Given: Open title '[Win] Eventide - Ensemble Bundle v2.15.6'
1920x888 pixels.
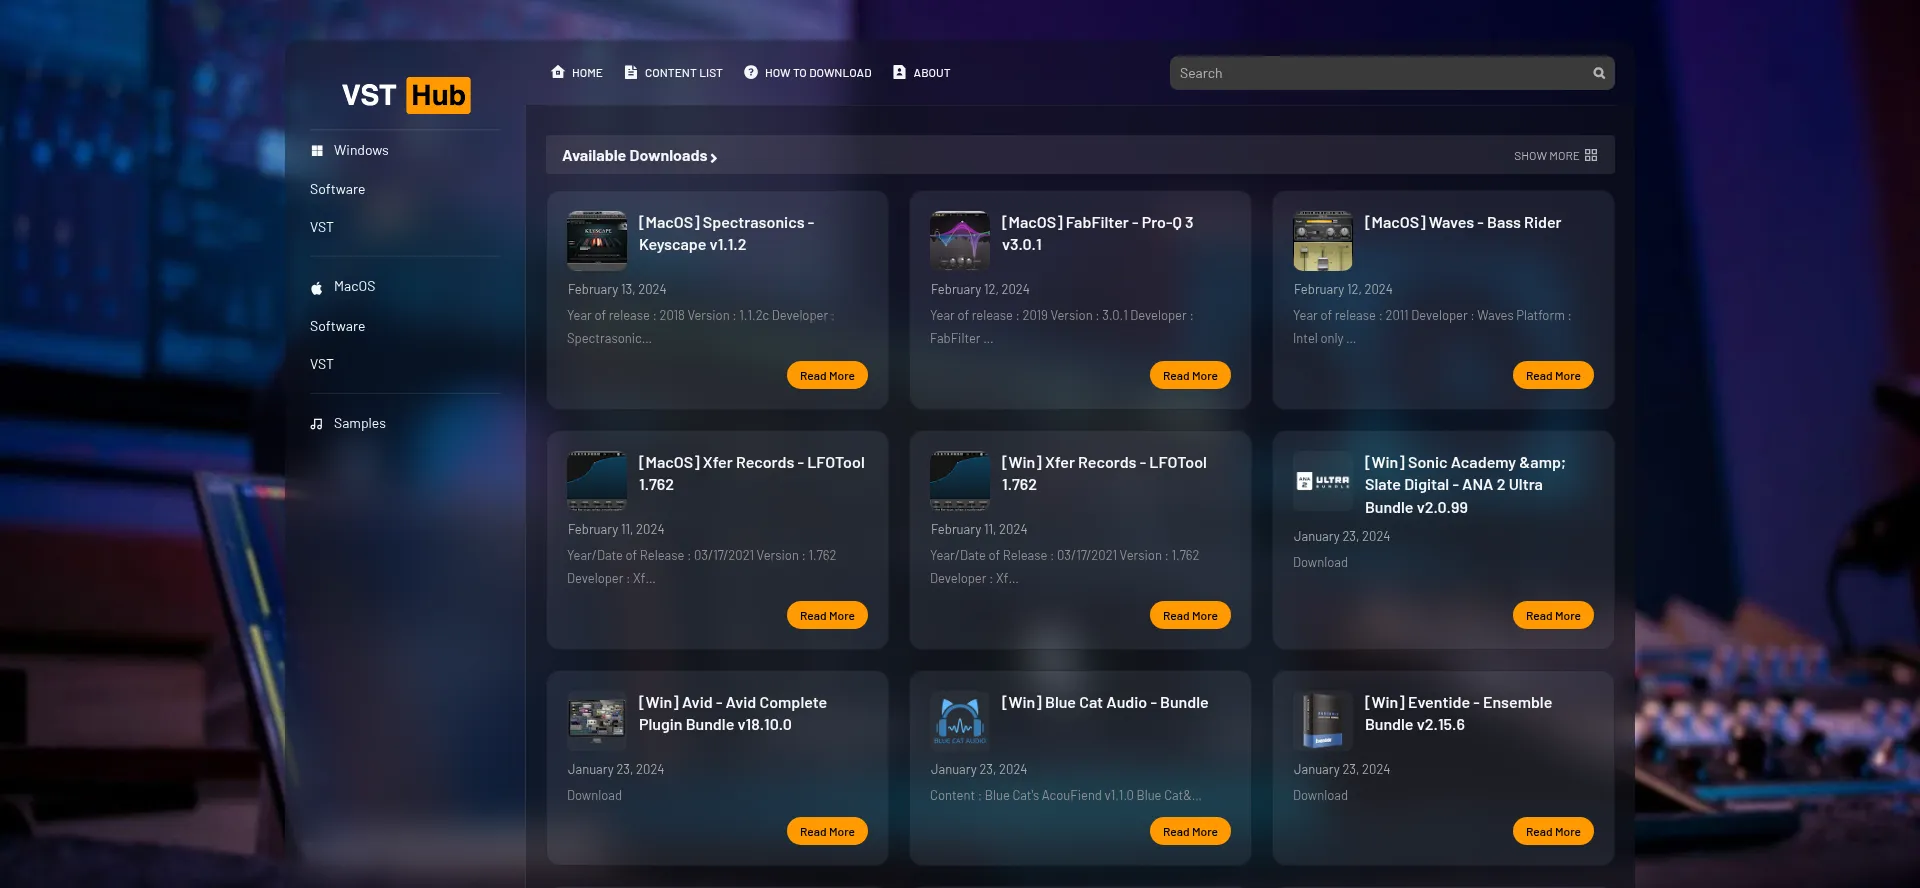Looking at the screenshot, I should click(1459, 714).
